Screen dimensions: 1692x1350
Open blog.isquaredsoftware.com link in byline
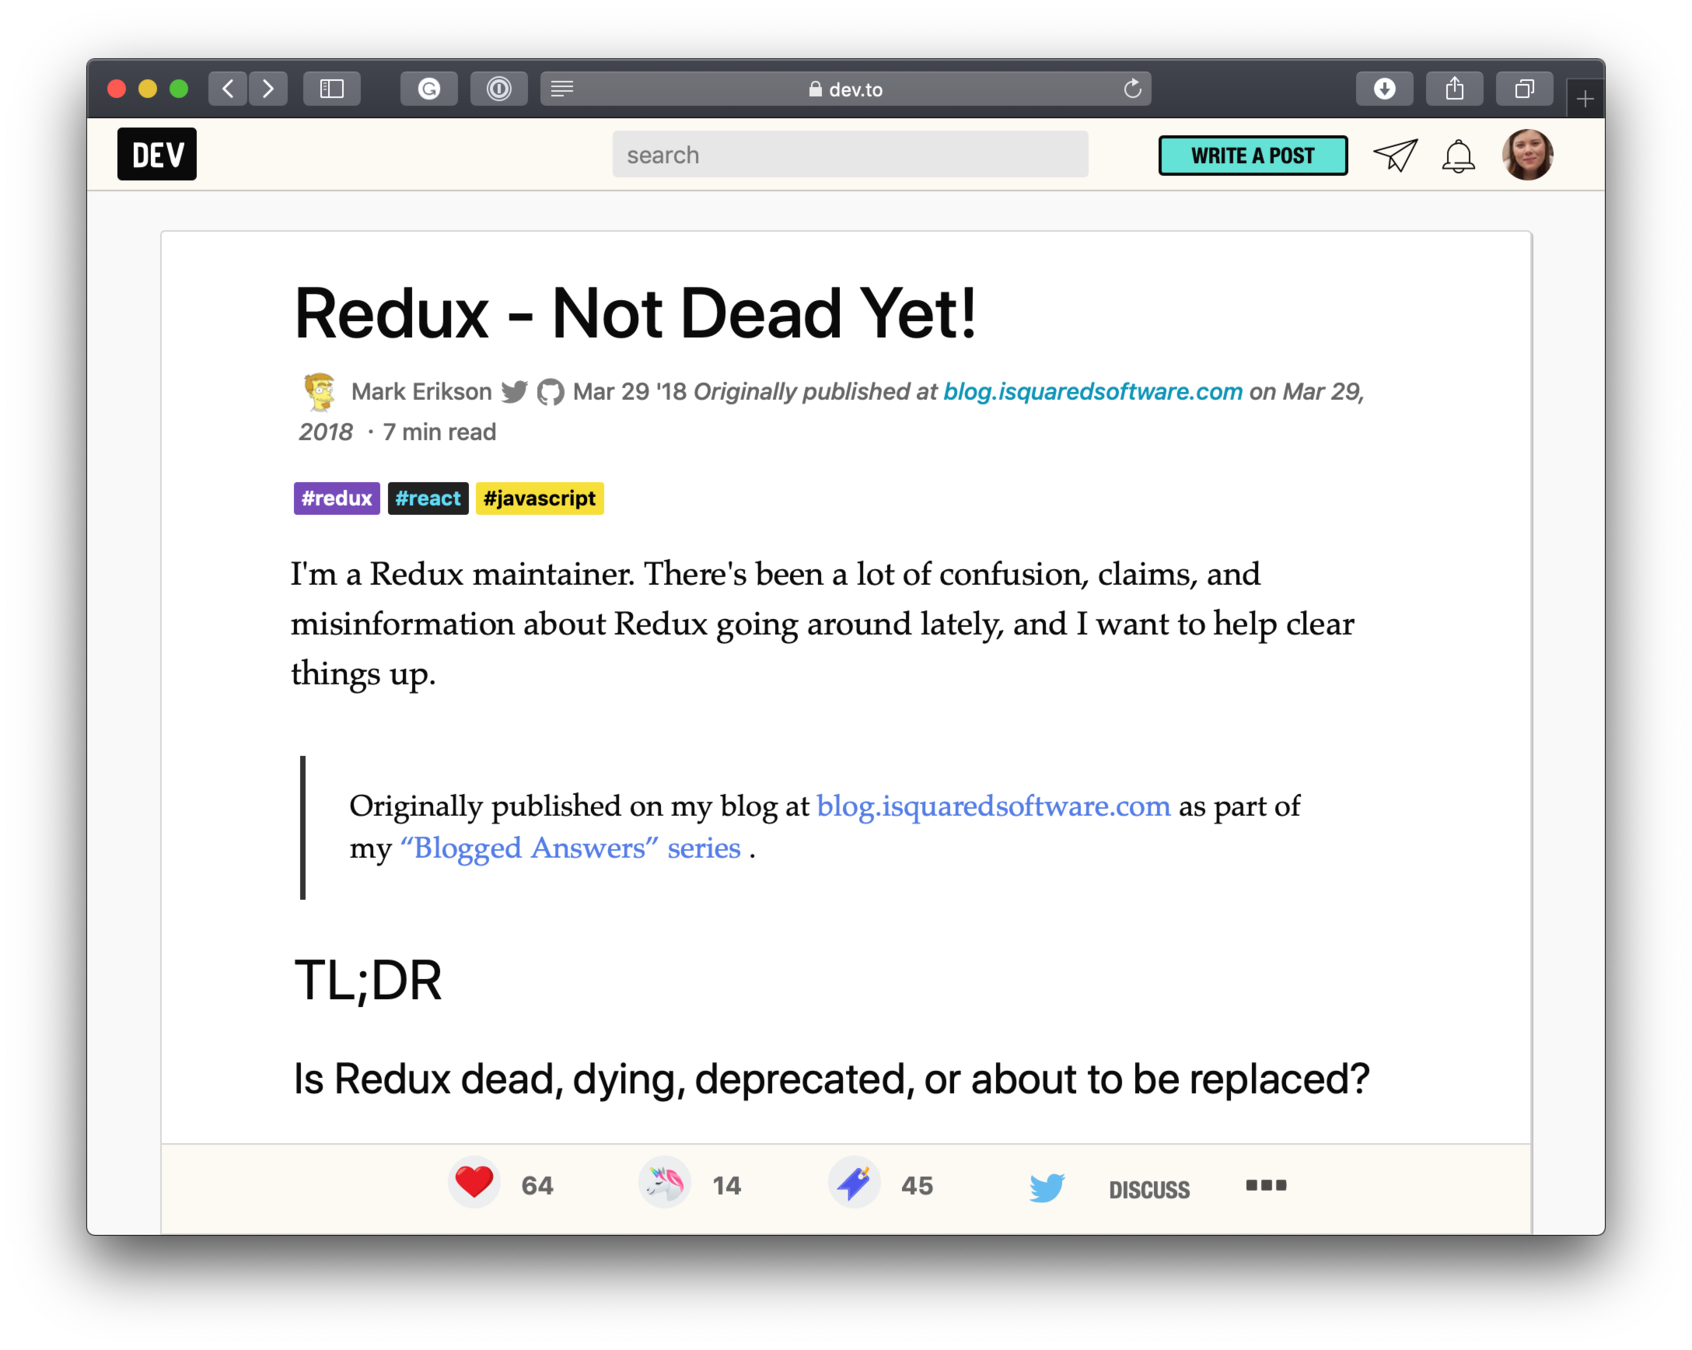coord(1093,391)
